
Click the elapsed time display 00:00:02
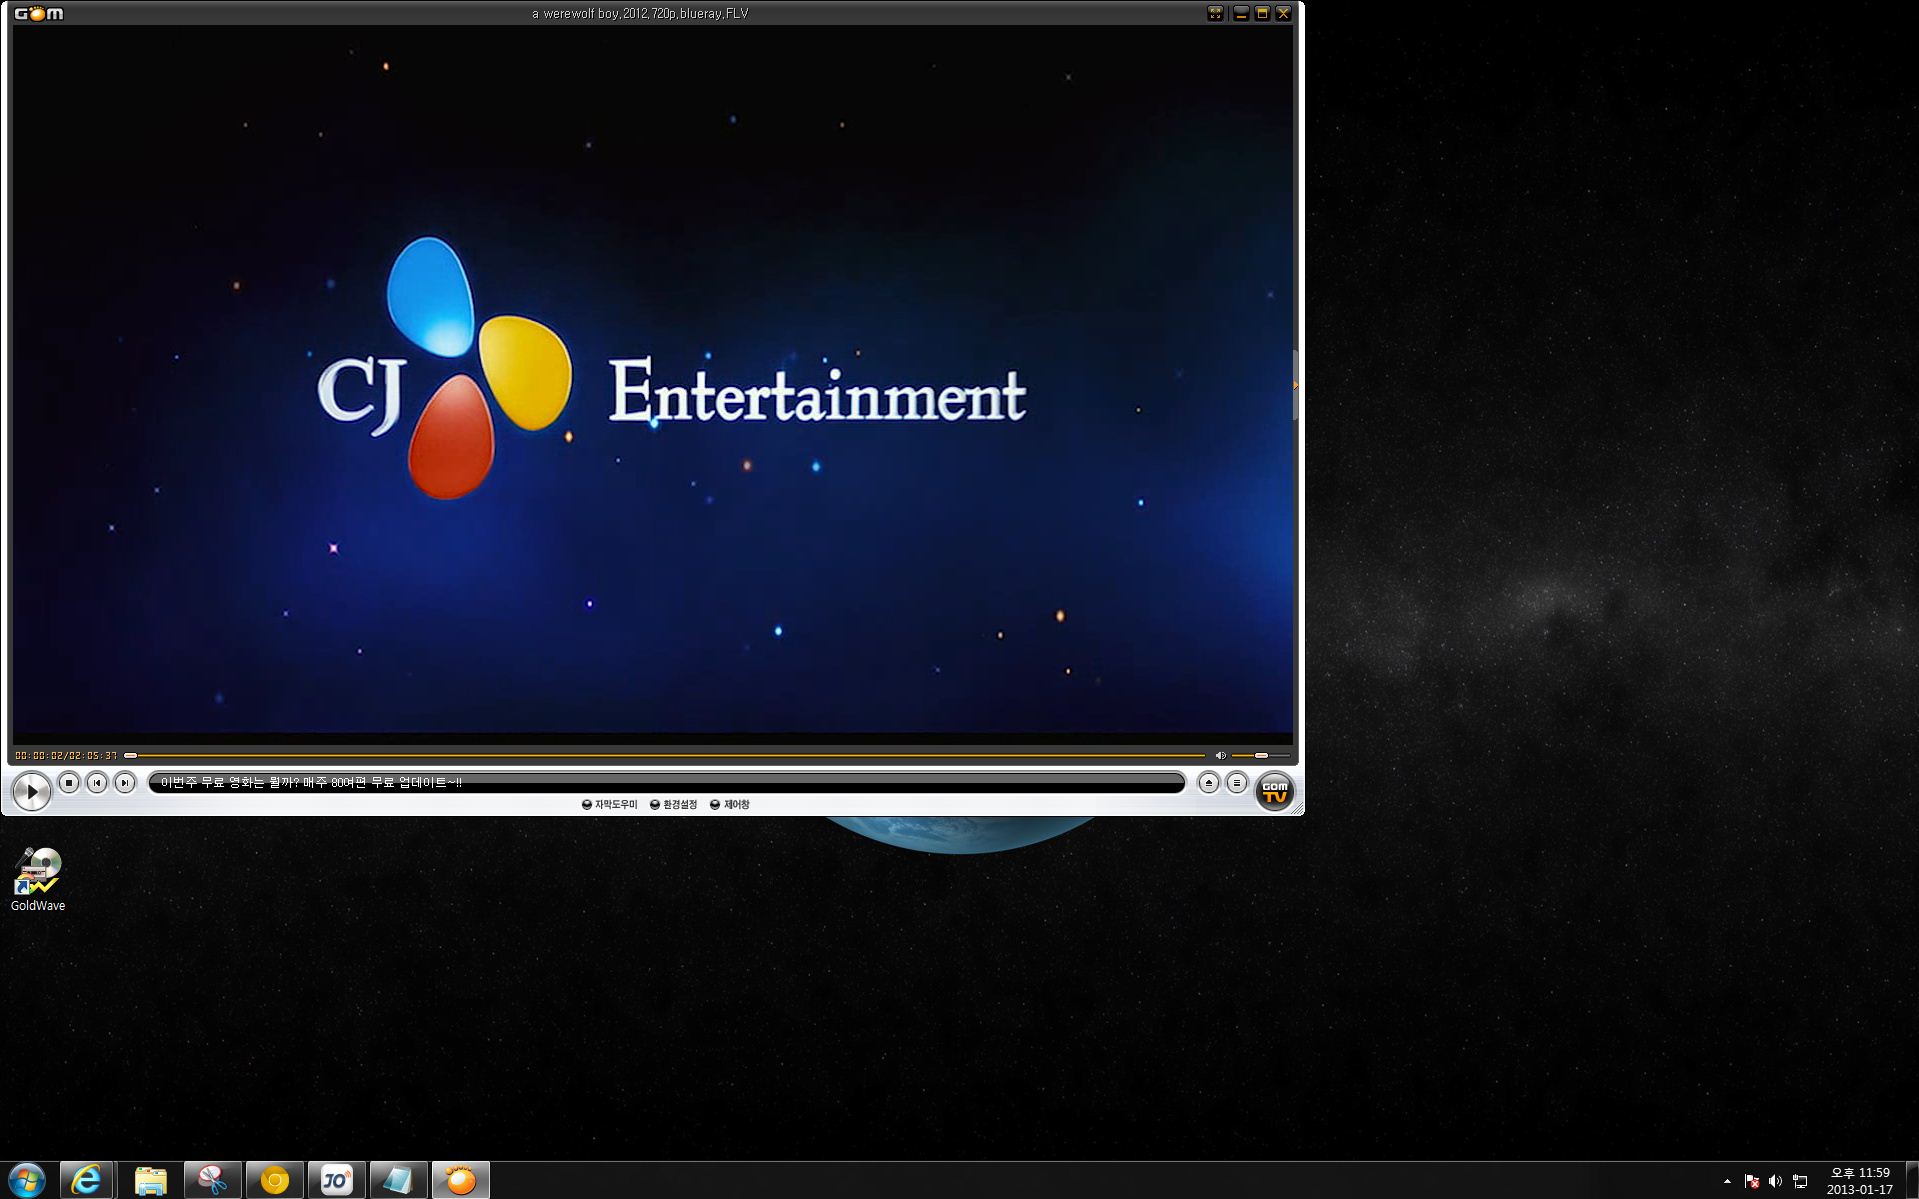click(x=40, y=755)
